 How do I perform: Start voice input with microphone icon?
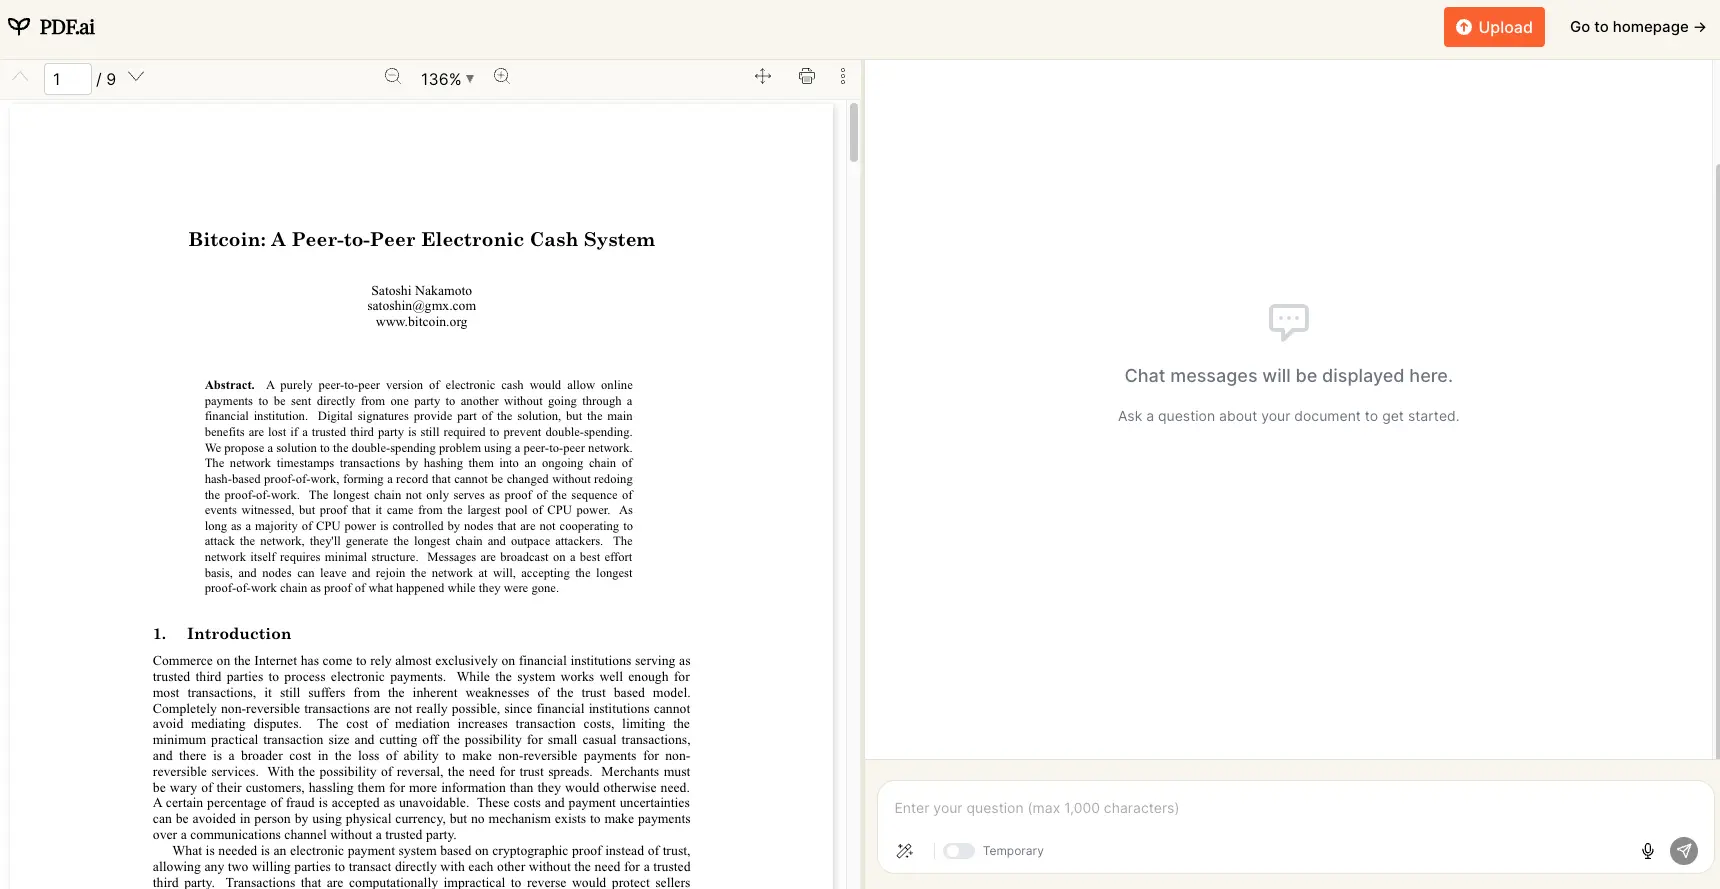(1648, 851)
